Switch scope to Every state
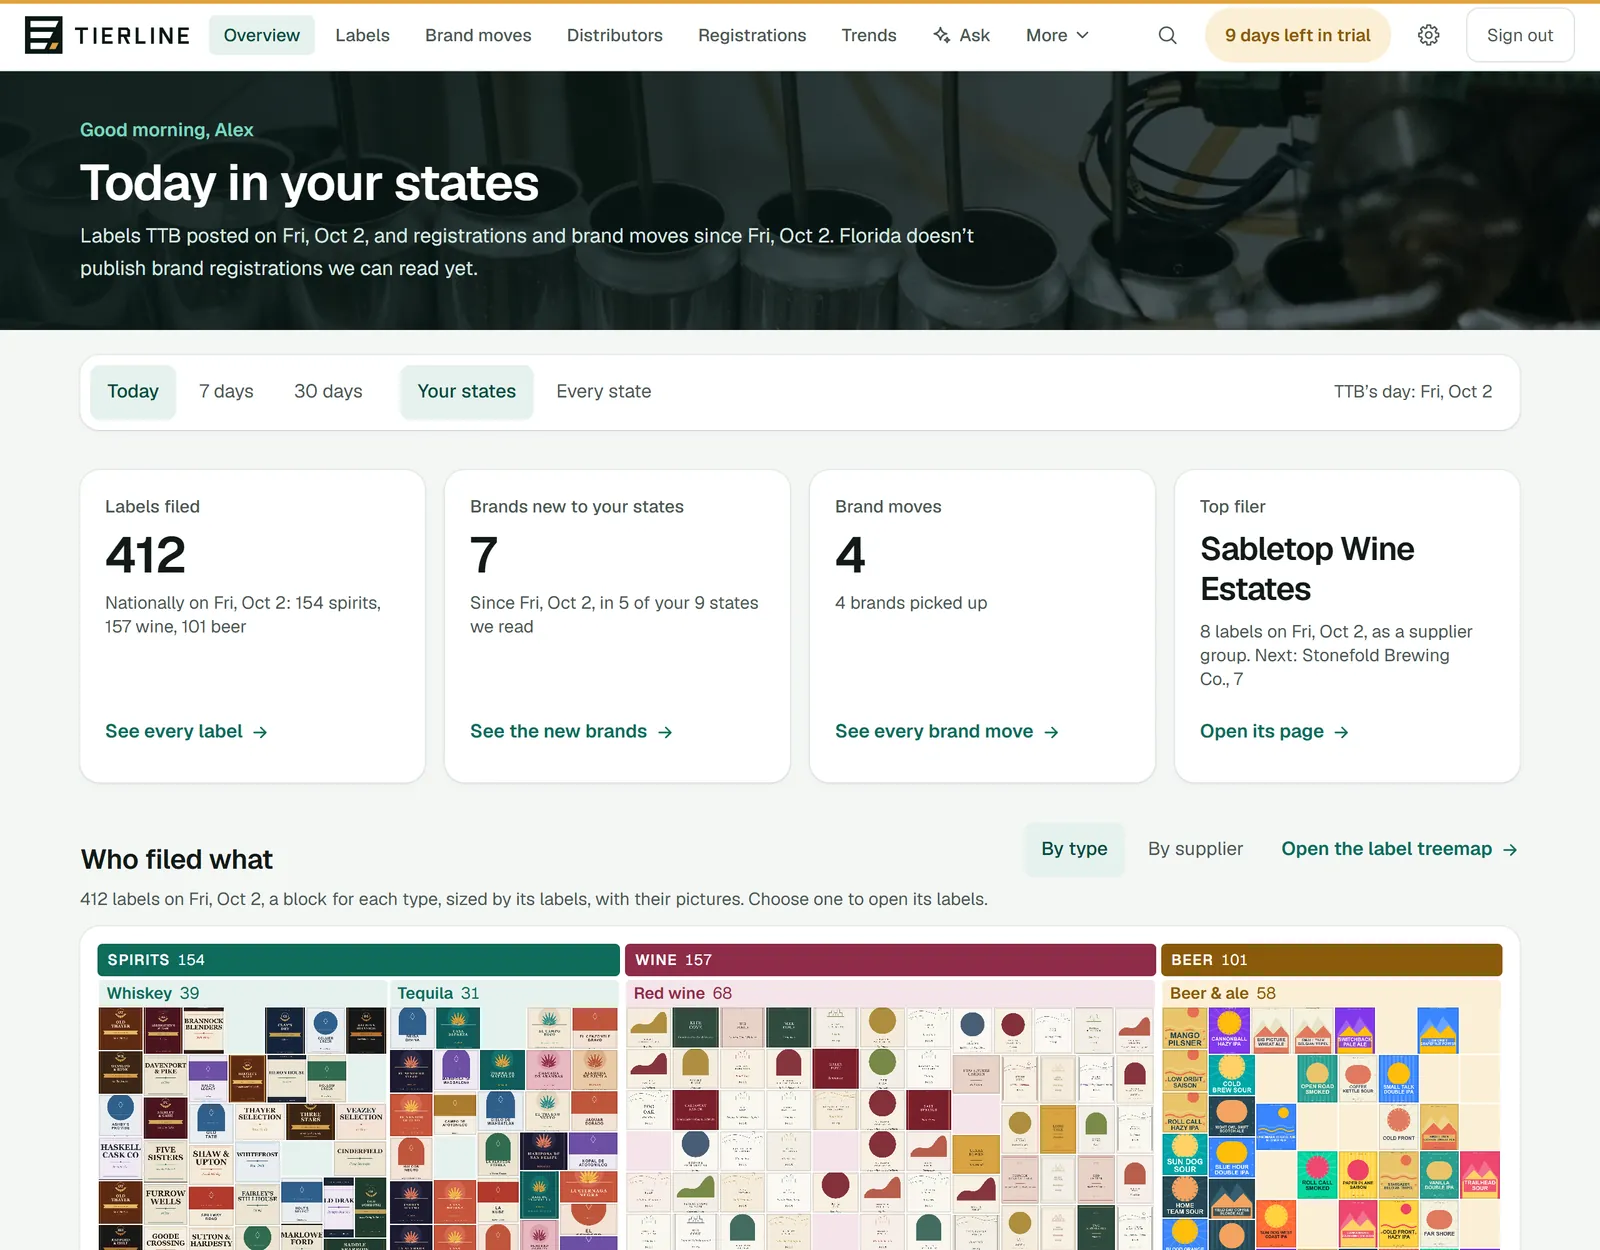 (604, 391)
